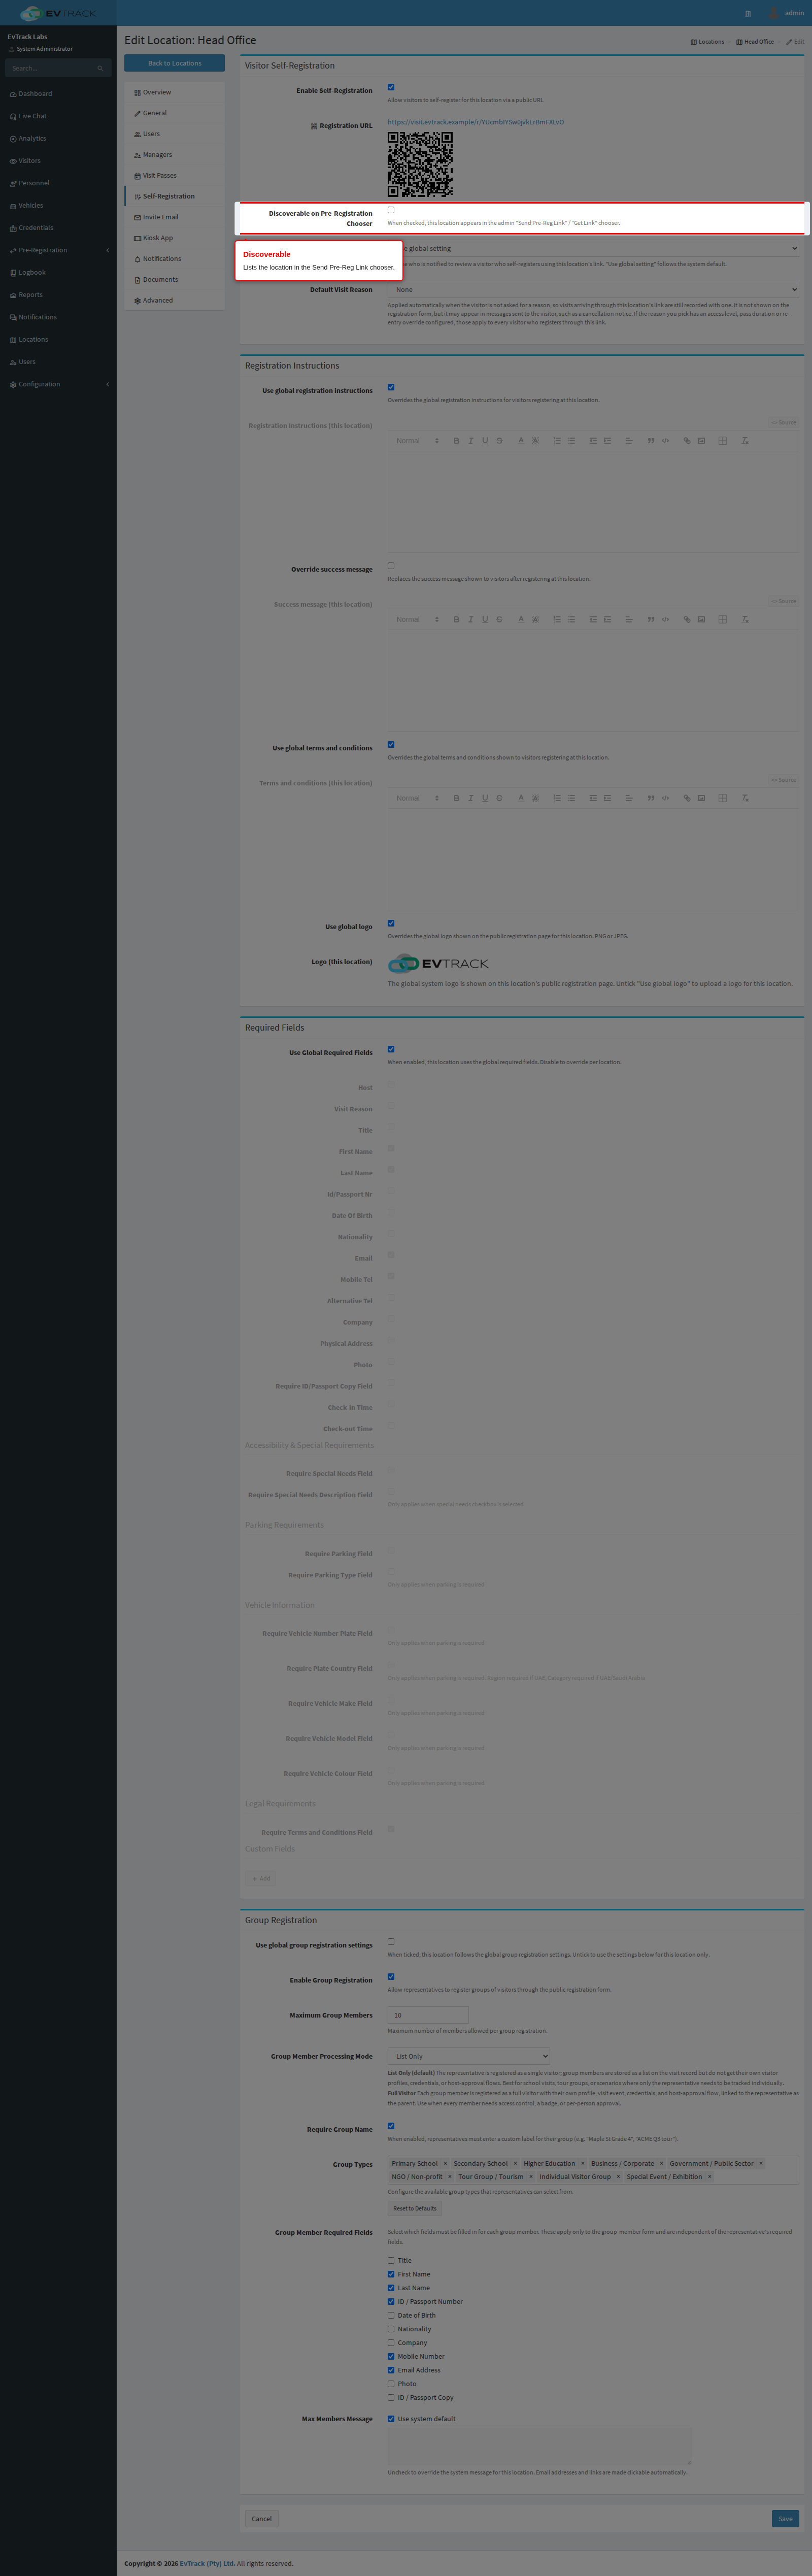
Task: Click insert link icon in Terms and conditions editor
Action: 687,798
